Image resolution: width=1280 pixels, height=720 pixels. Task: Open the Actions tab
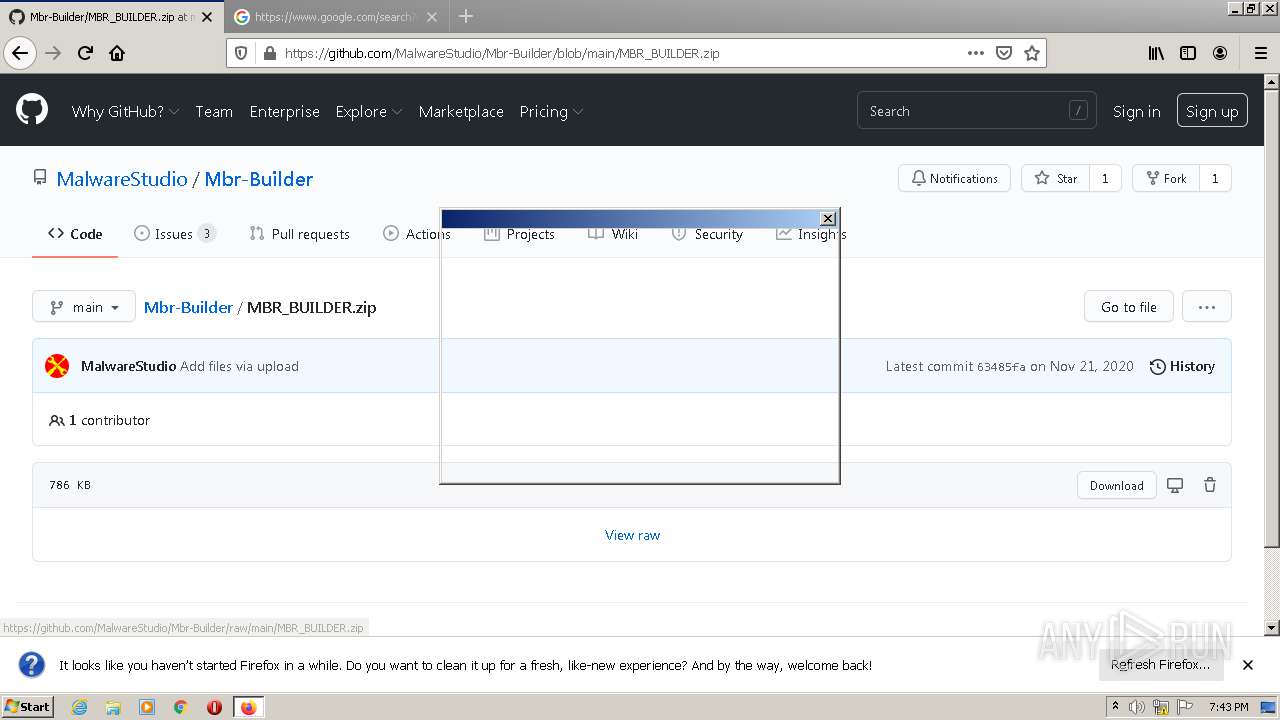pos(416,234)
